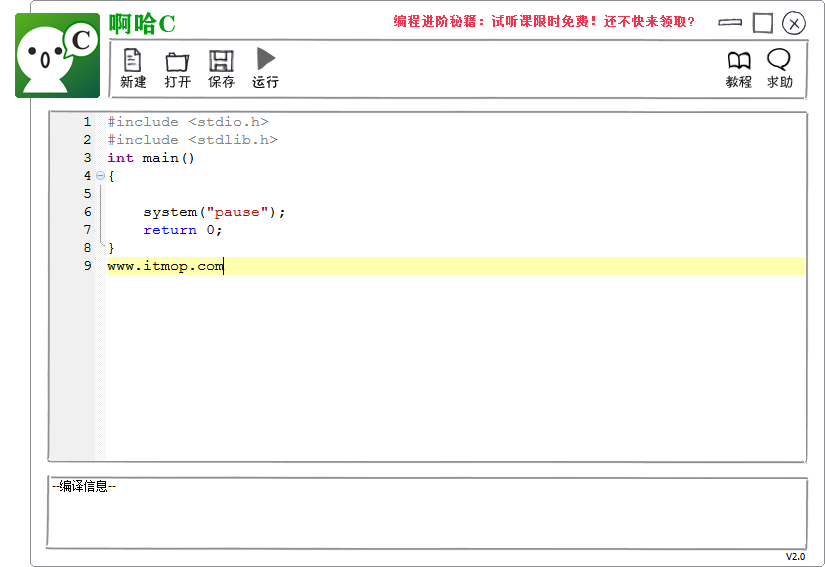Viewport: 825px width, 567px height.
Task: Click in the return 0; statement
Action: point(182,230)
